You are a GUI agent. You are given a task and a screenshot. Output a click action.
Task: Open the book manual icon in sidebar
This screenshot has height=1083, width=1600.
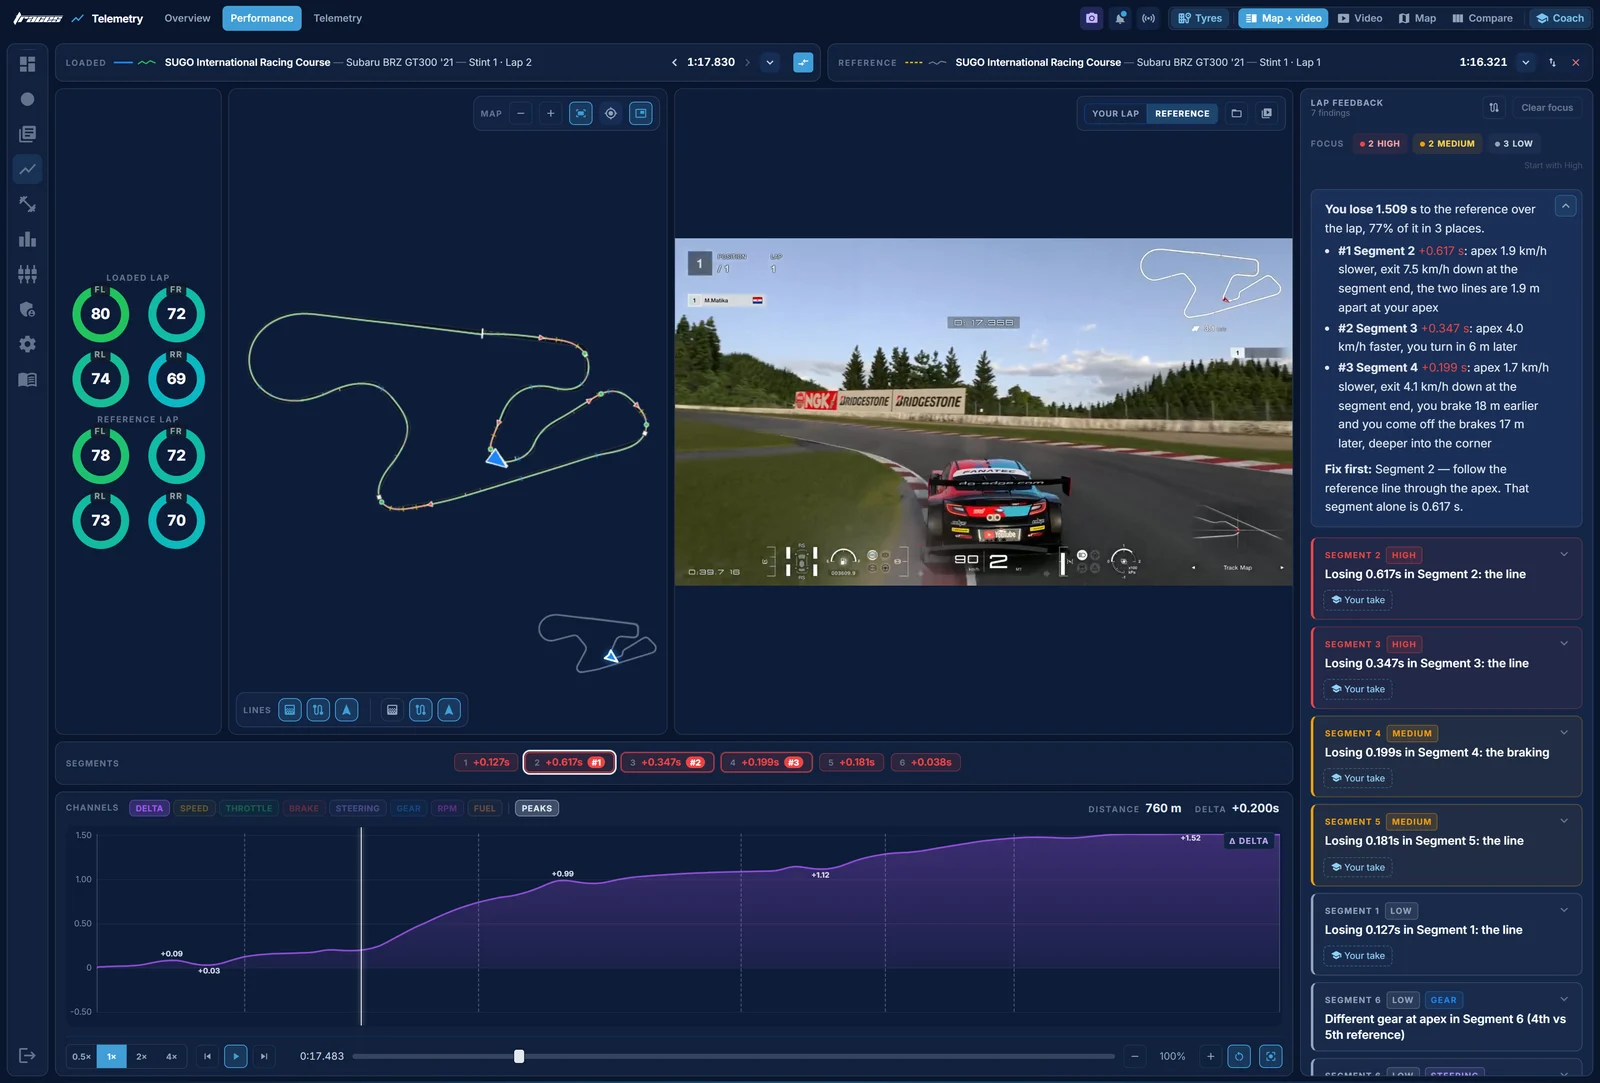[27, 379]
